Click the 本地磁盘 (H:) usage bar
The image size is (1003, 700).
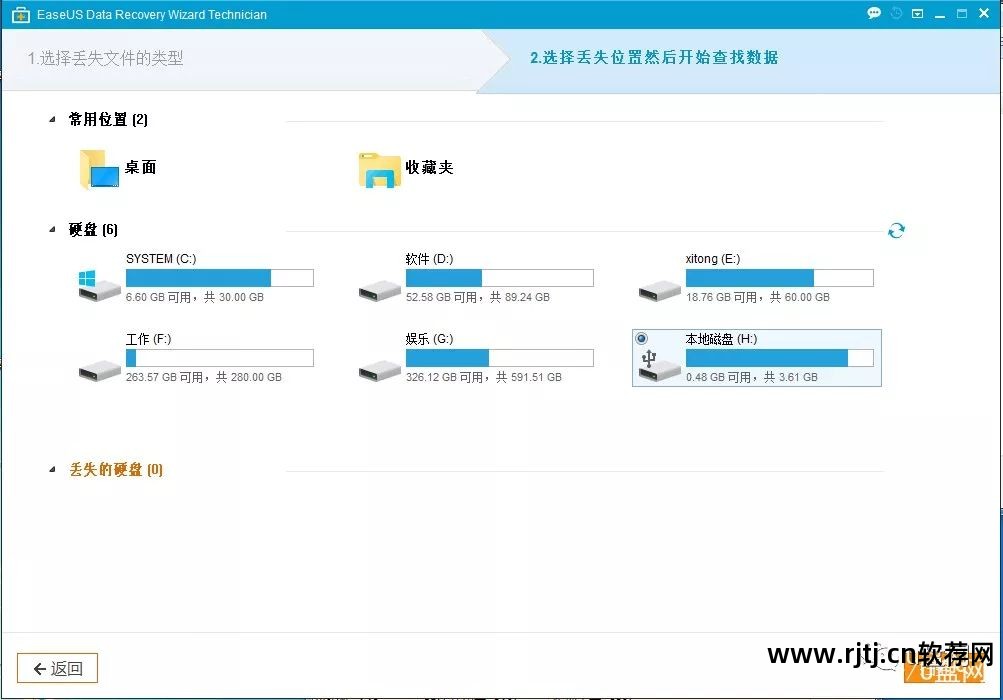point(778,358)
